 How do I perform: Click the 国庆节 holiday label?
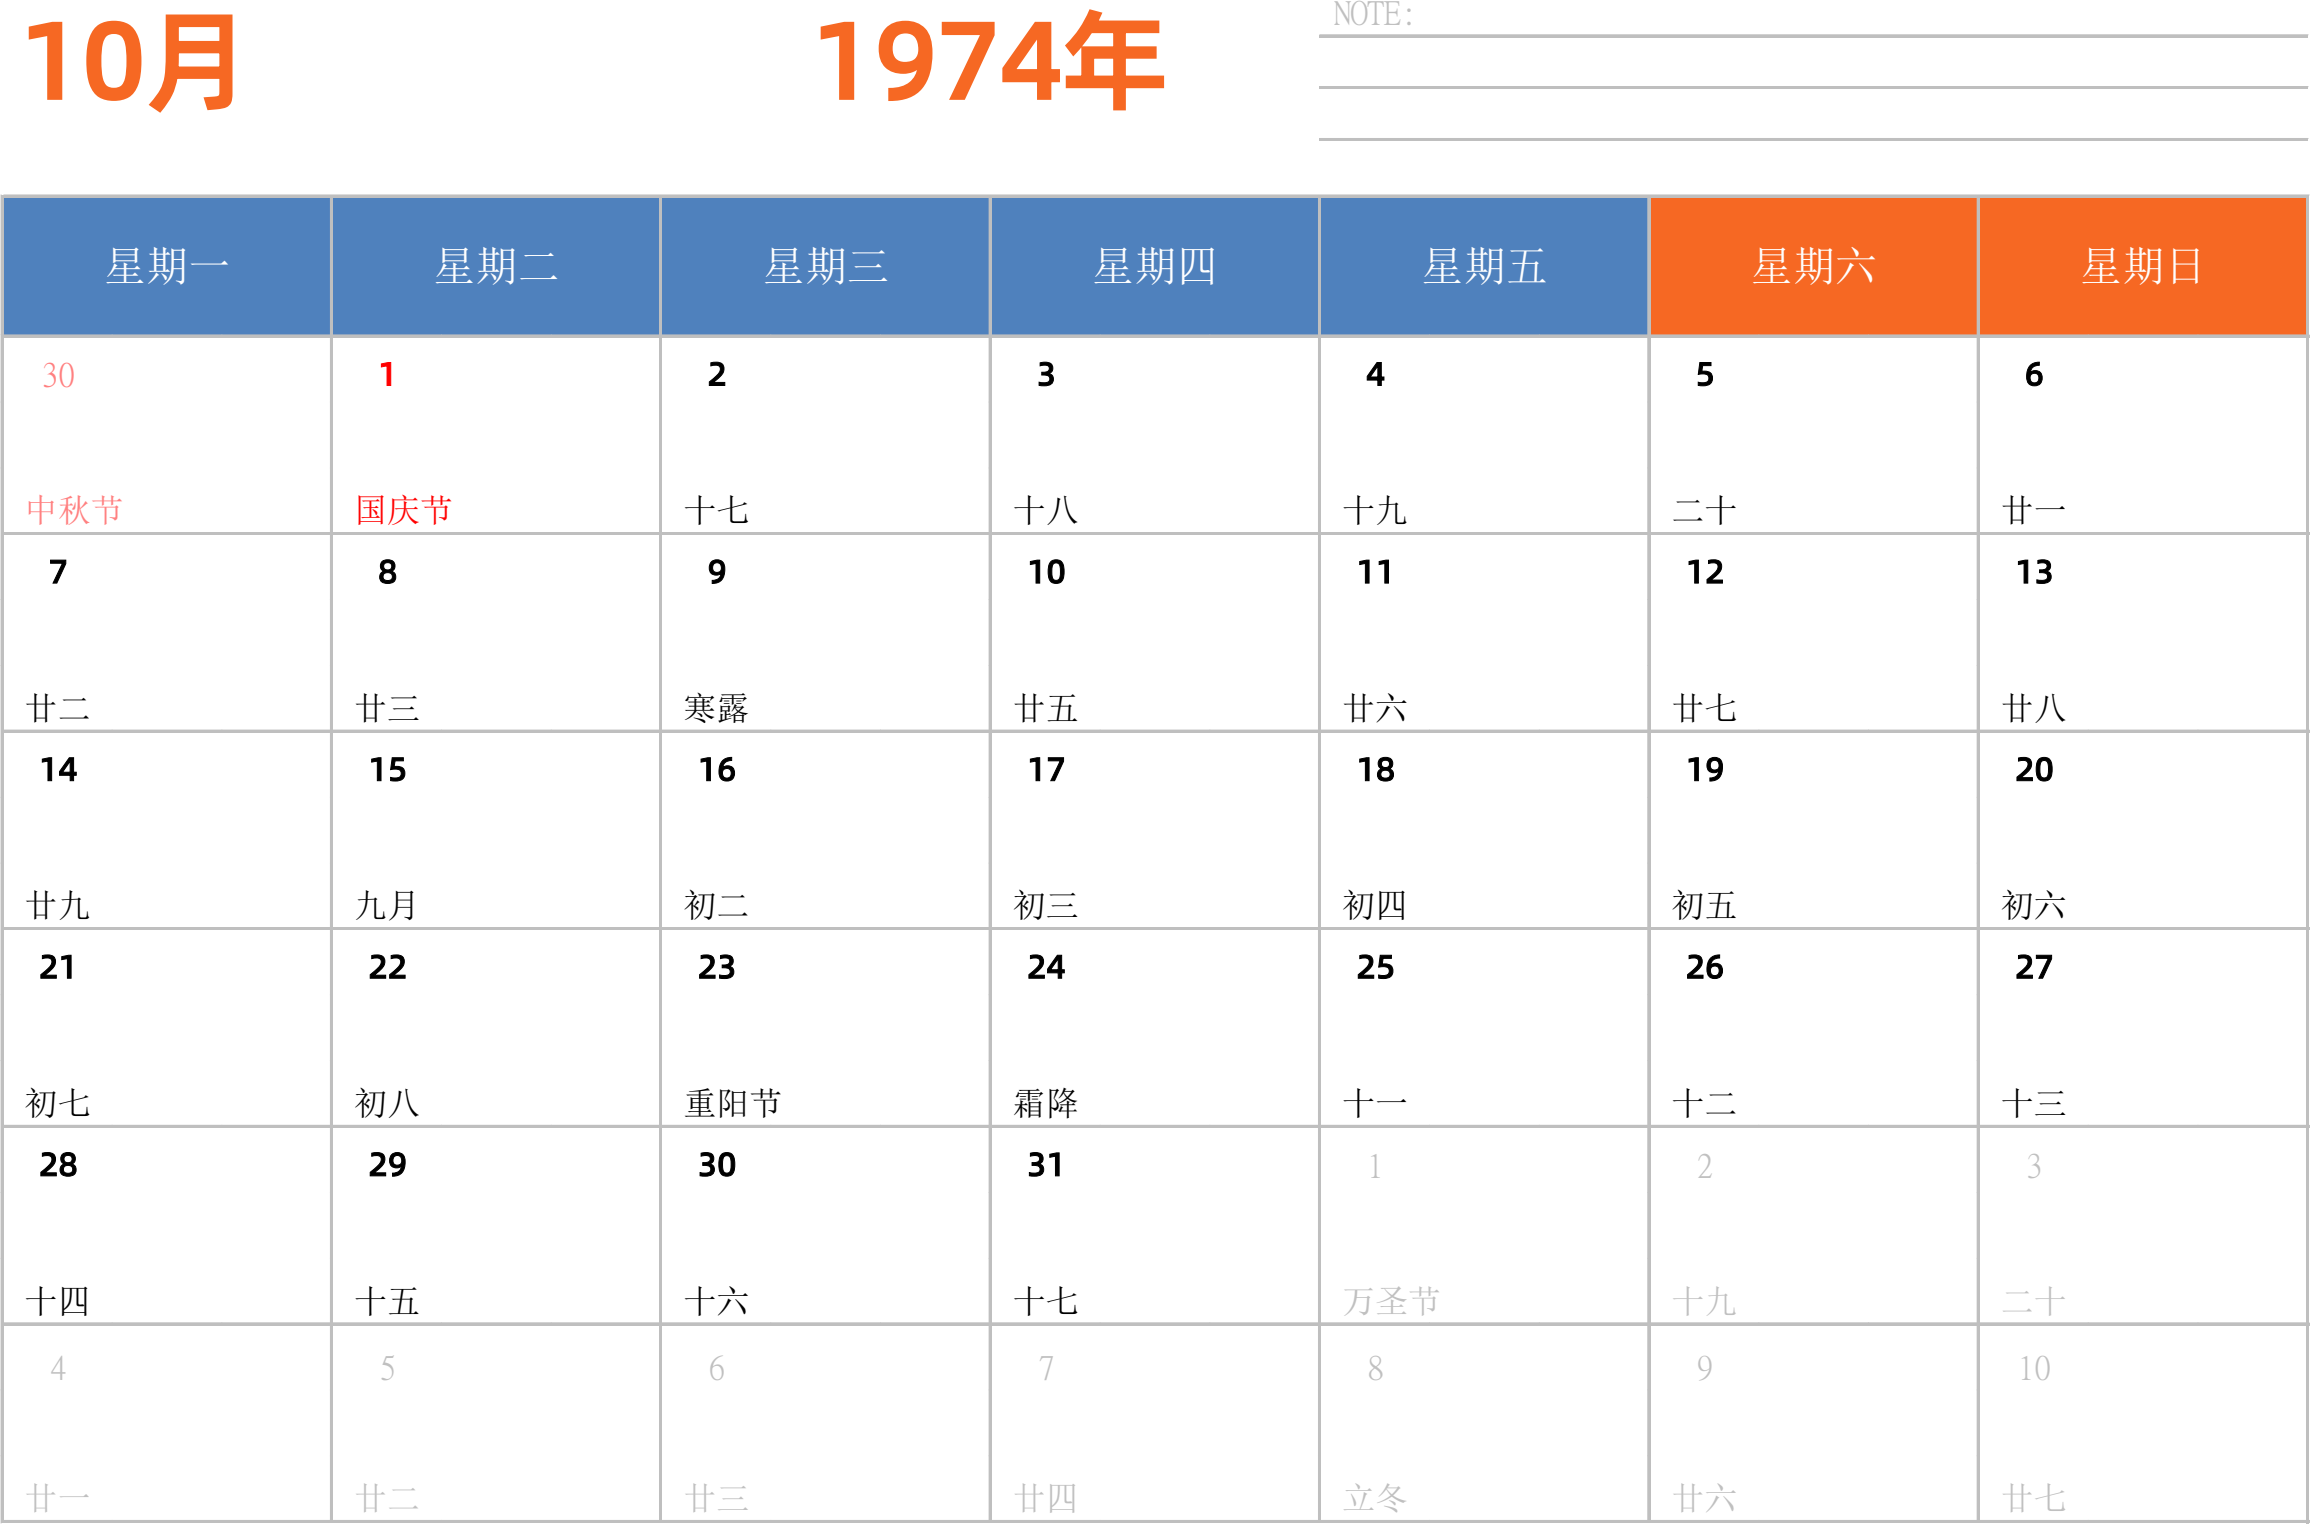click(x=404, y=510)
